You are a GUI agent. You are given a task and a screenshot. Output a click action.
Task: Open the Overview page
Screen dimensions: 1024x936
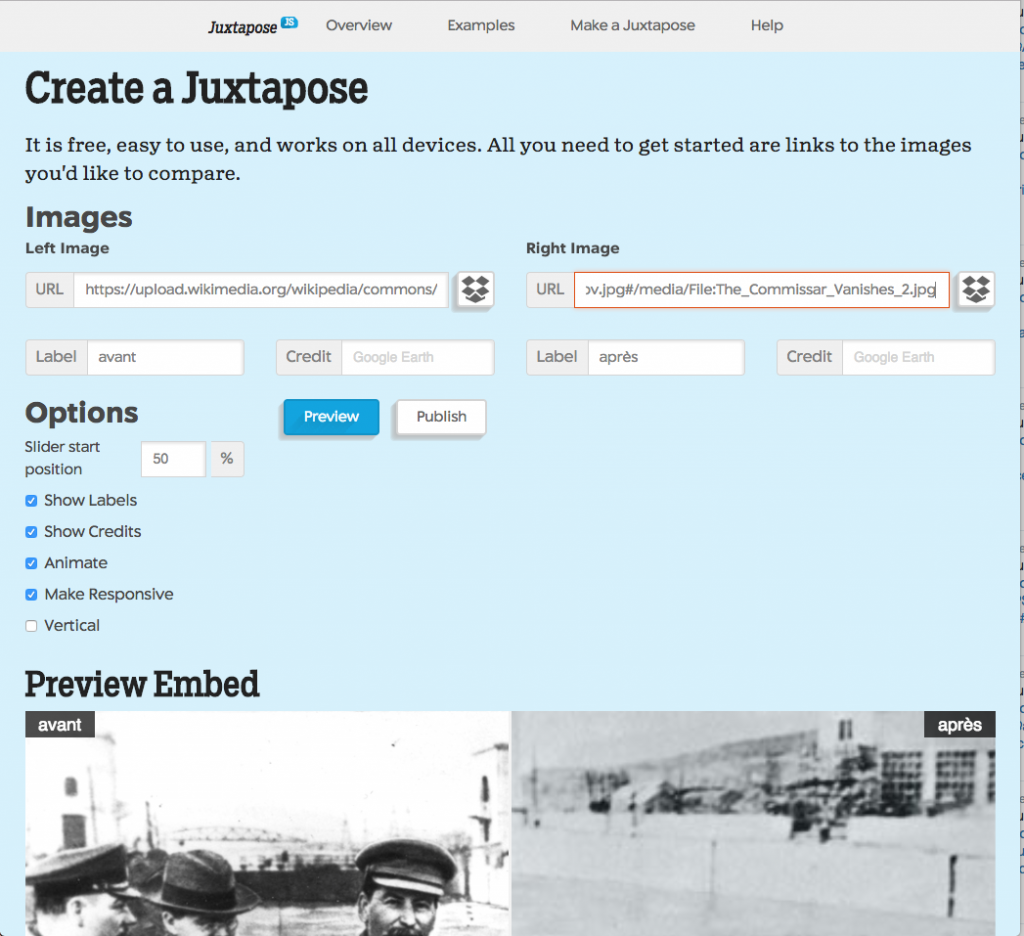click(358, 25)
